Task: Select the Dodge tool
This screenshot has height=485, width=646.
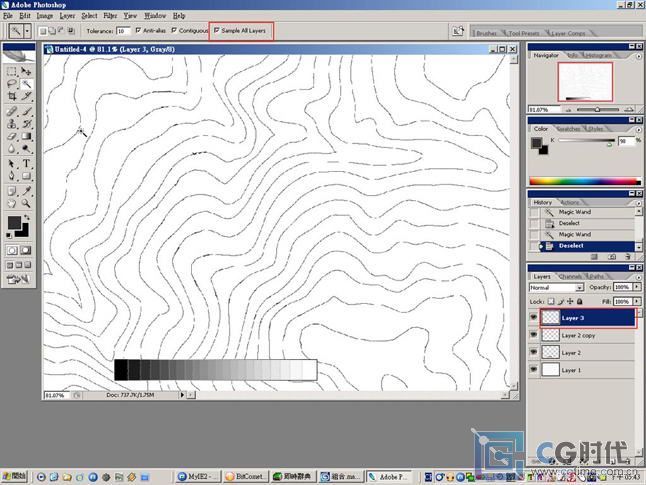Action: coord(26,149)
